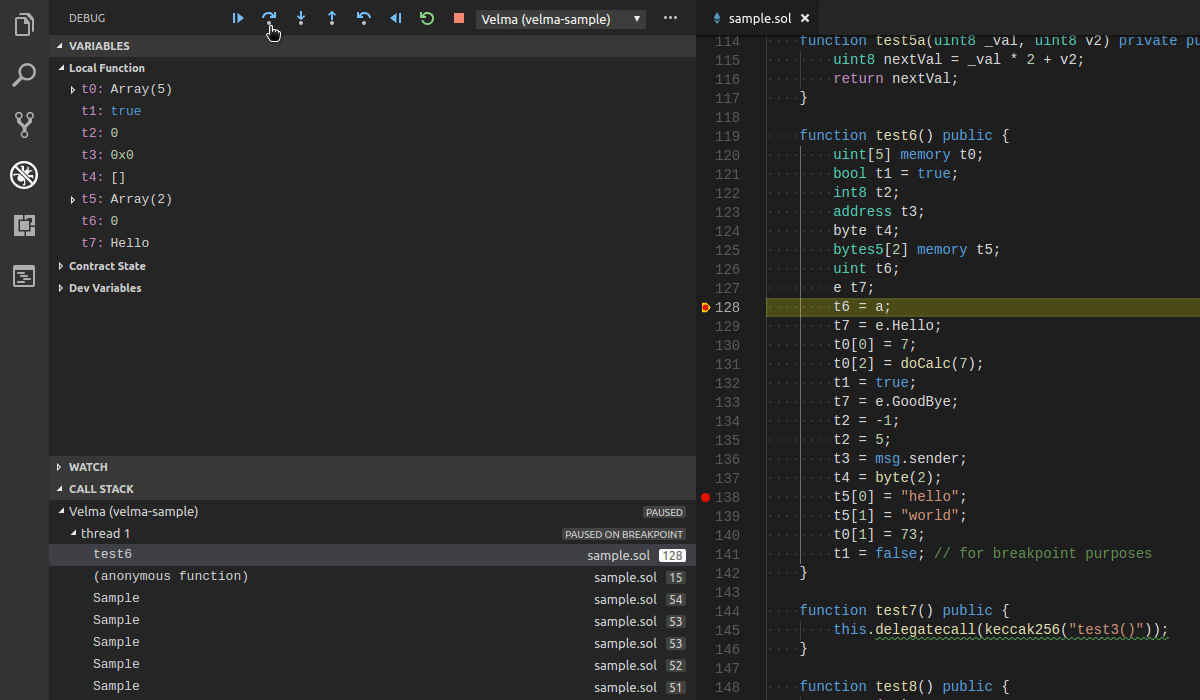This screenshot has width=1200, height=700.
Task: Collapse the VARIABLES section
Action: coord(372,46)
